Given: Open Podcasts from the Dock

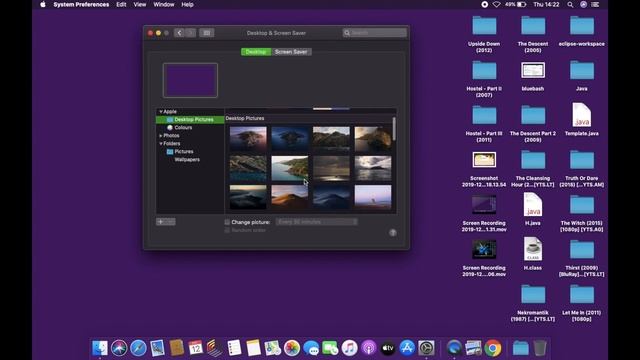Looking at the screenshot, I should (x=369, y=348).
